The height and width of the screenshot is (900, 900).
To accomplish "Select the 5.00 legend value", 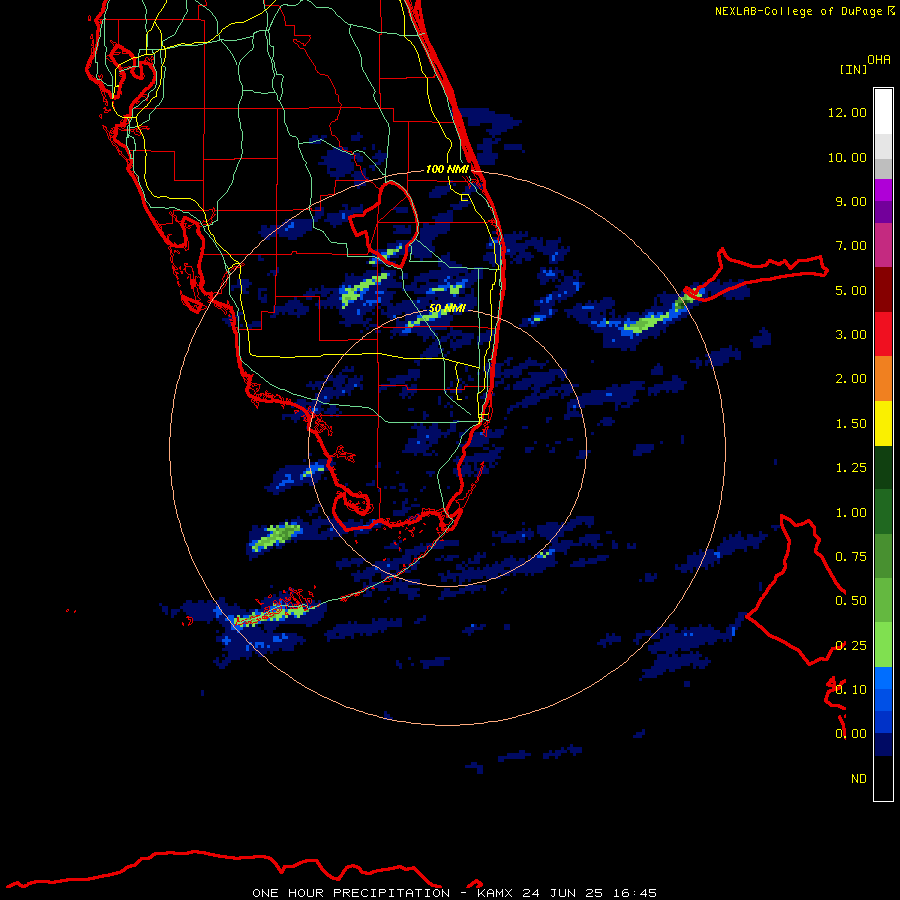I will coord(851,290).
